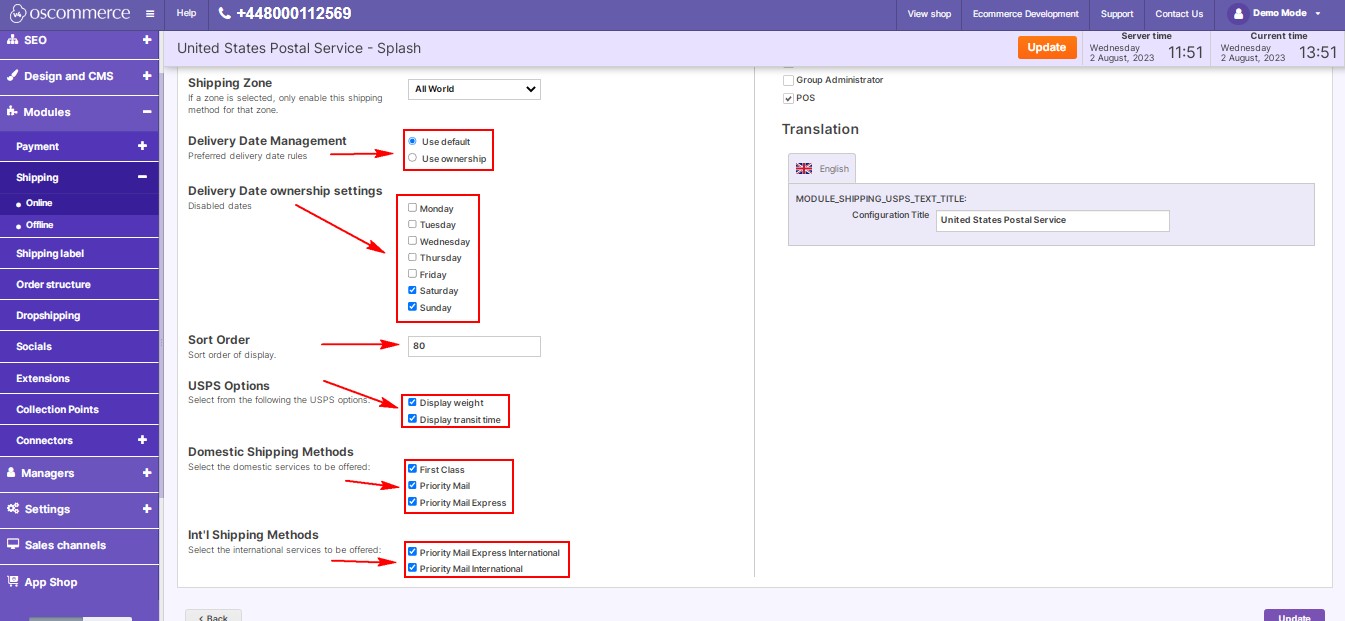Tick the Monday disabled-date checkbox

(x=412, y=208)
